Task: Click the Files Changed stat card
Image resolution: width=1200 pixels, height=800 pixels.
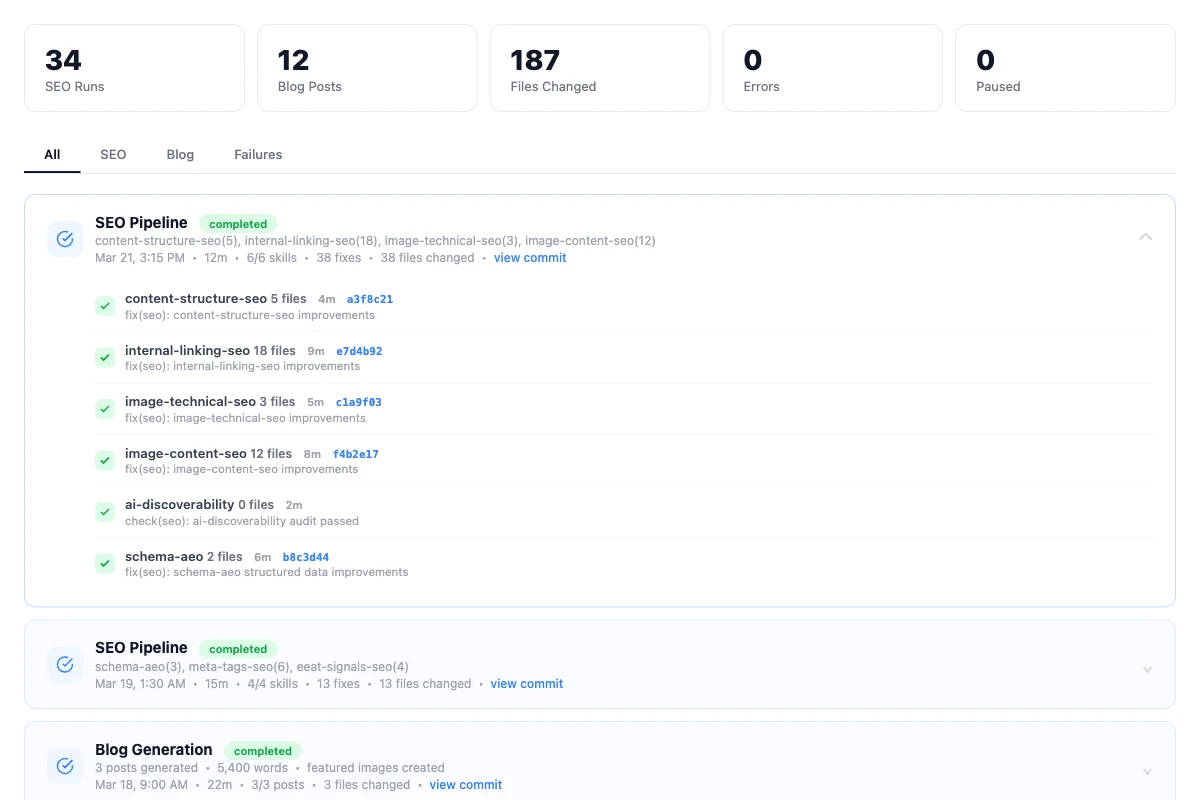Action: [599, 68]
